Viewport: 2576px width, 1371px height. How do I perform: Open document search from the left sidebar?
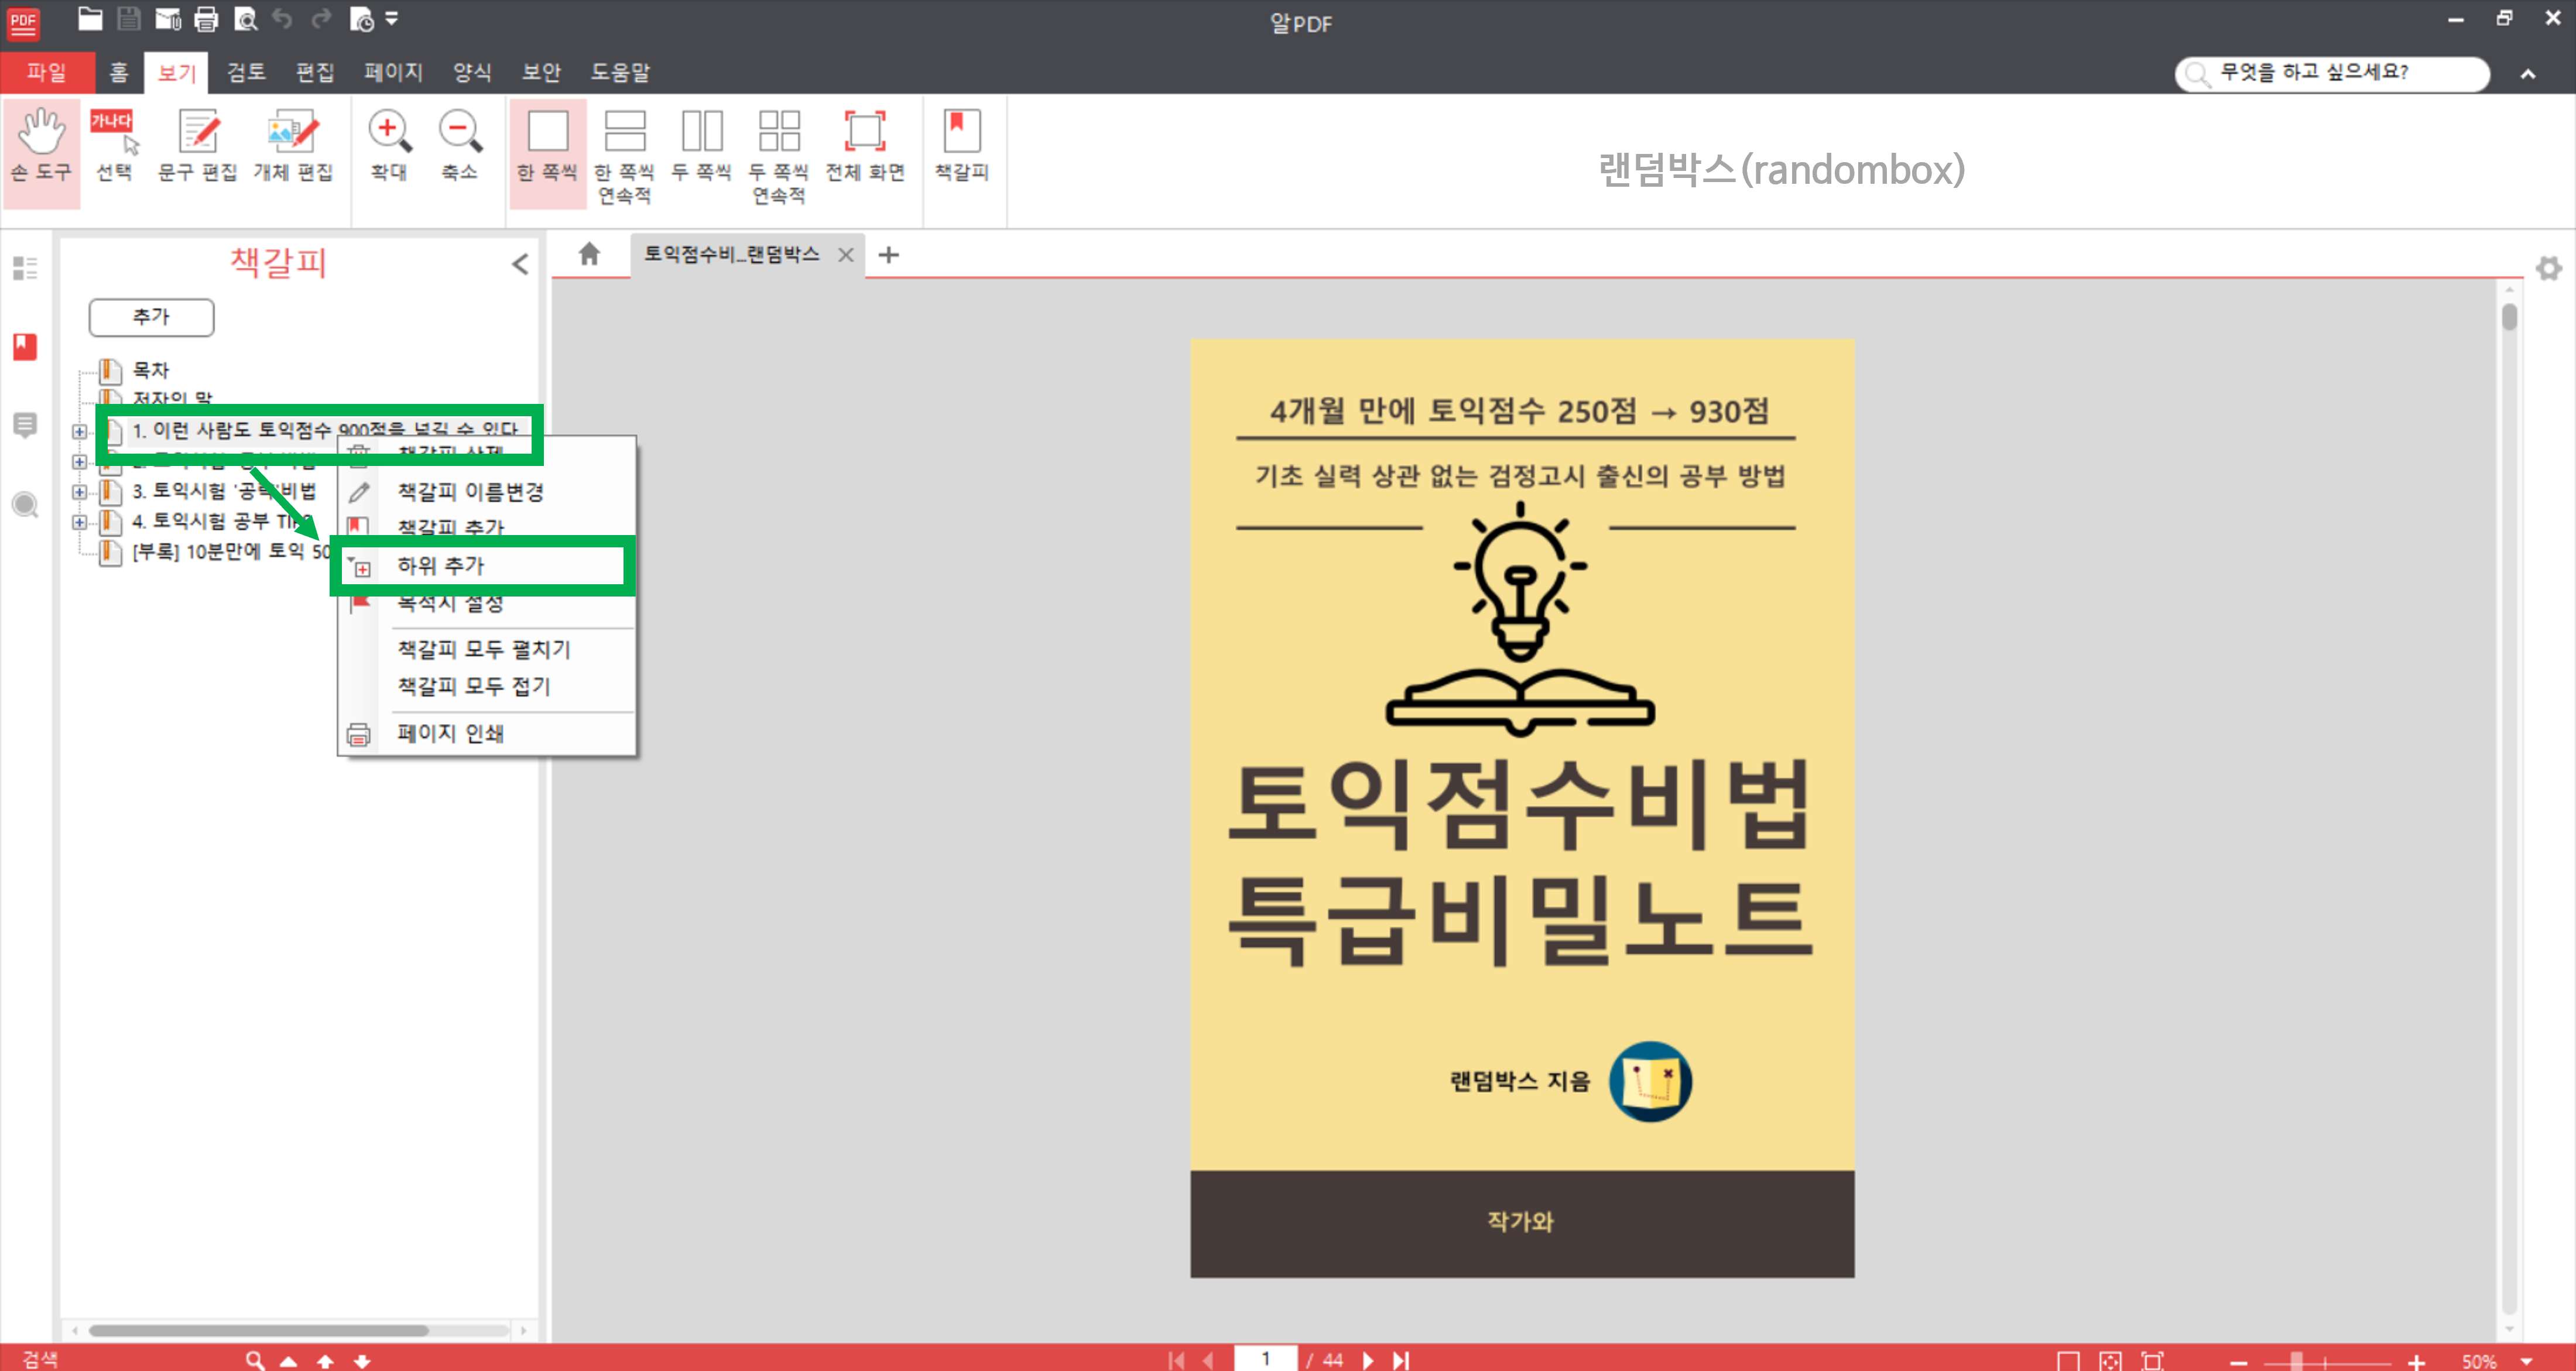click(x=26, y=505)
